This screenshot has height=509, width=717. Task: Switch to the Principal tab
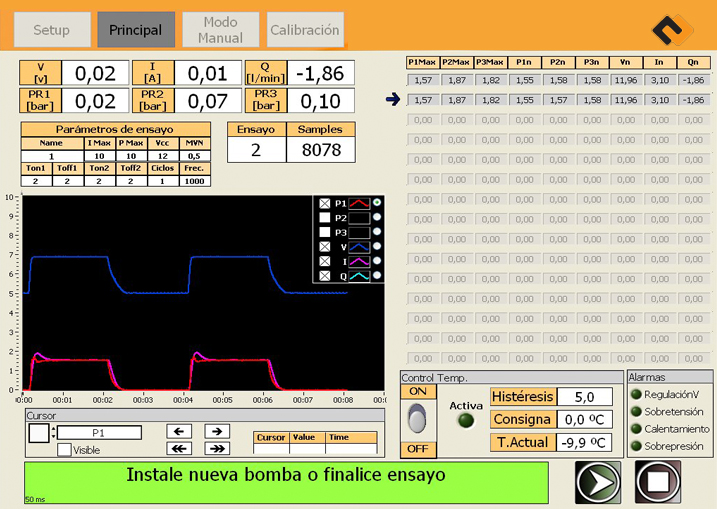click(x=136, y=30)
